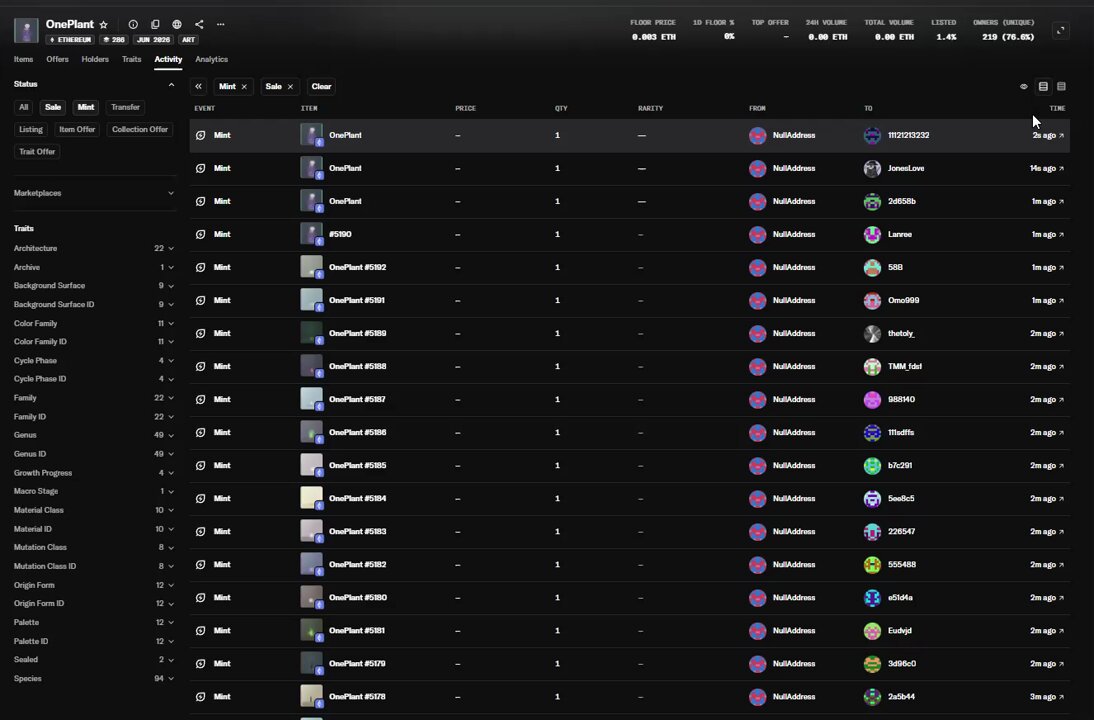
Task: Switch to the Offers tab
Action: 57,59
